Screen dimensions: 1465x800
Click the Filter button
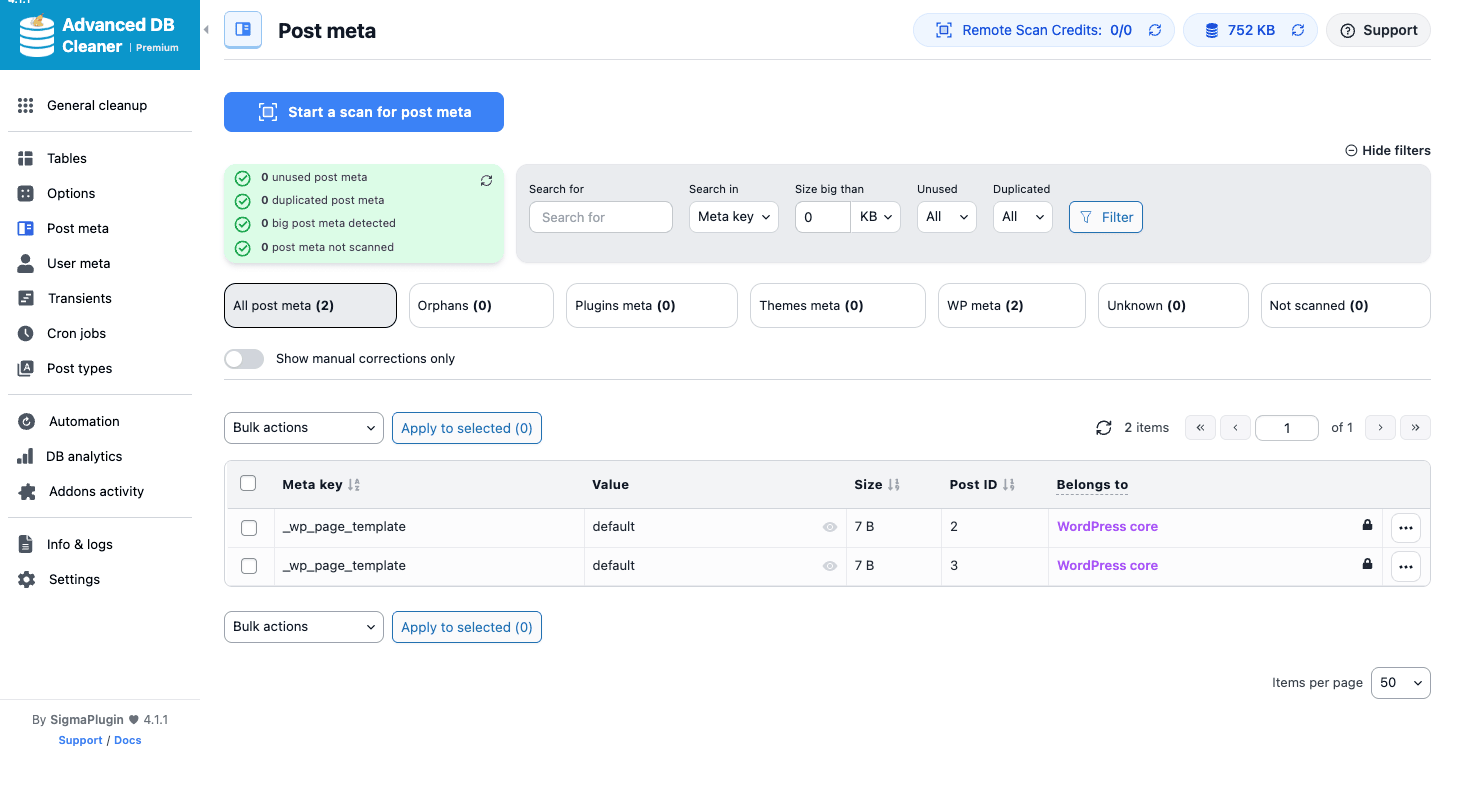(1106, 217)
